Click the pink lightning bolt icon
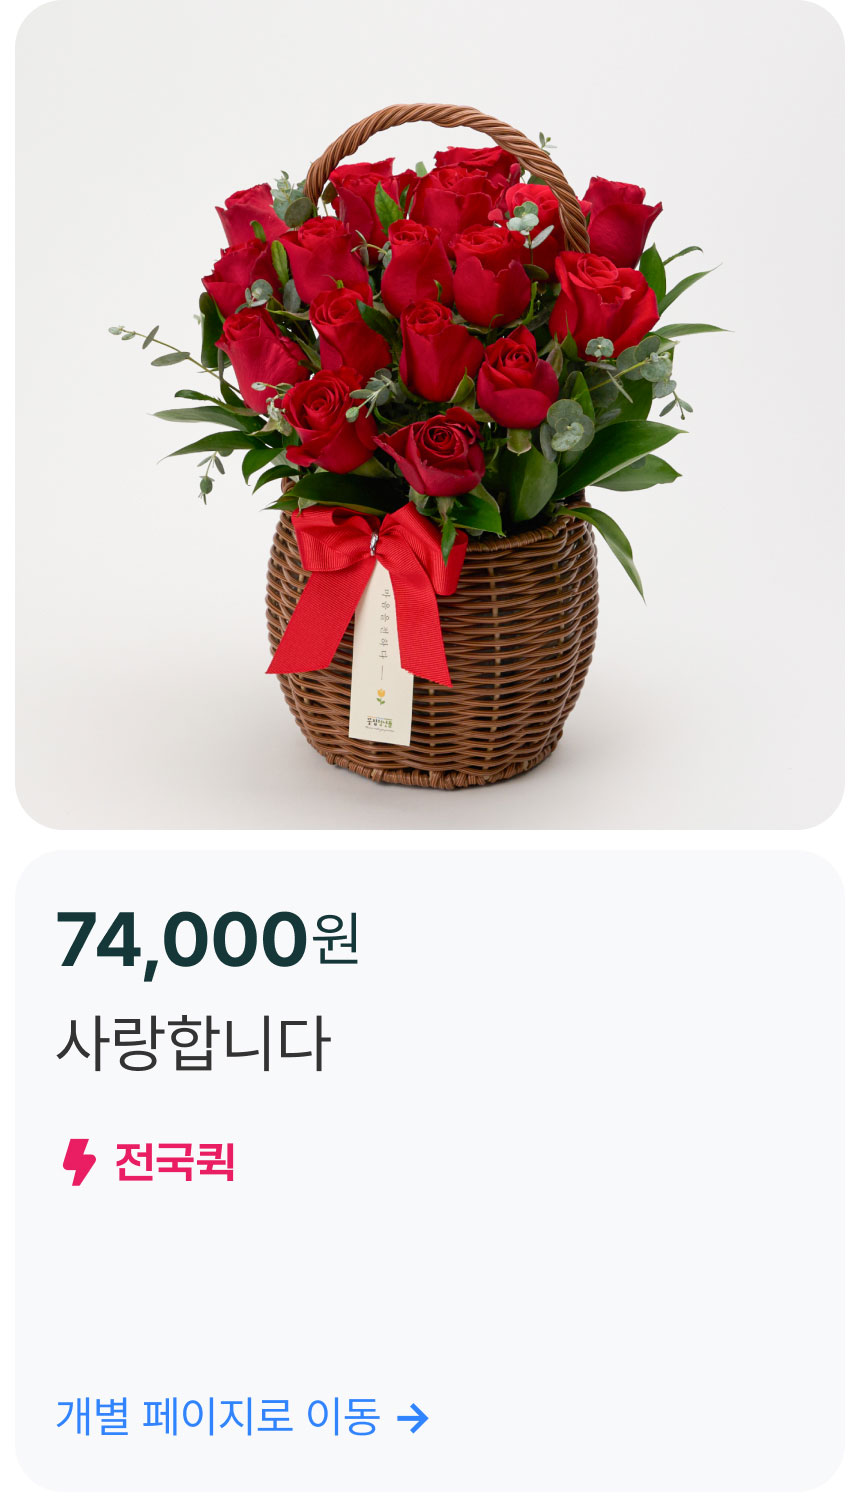Screen dimensions: 860x1508 tap(79, 1162)
